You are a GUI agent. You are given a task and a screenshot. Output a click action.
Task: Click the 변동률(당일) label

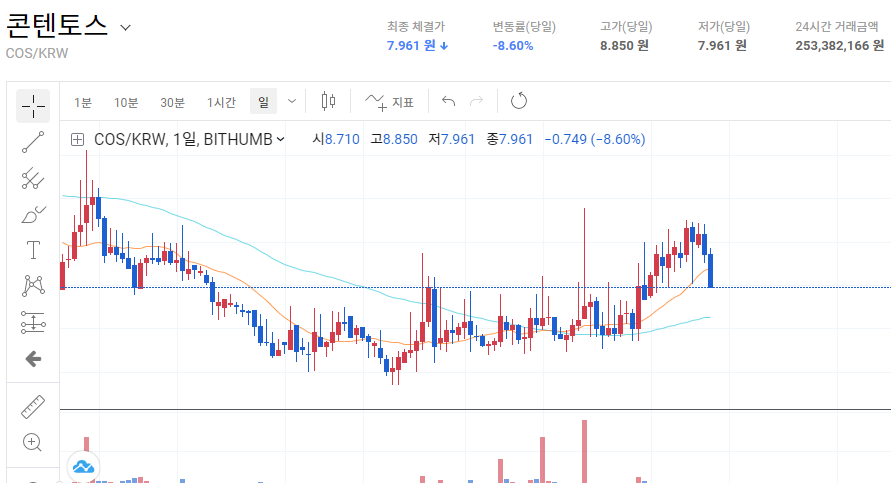[x=524, y=27]
